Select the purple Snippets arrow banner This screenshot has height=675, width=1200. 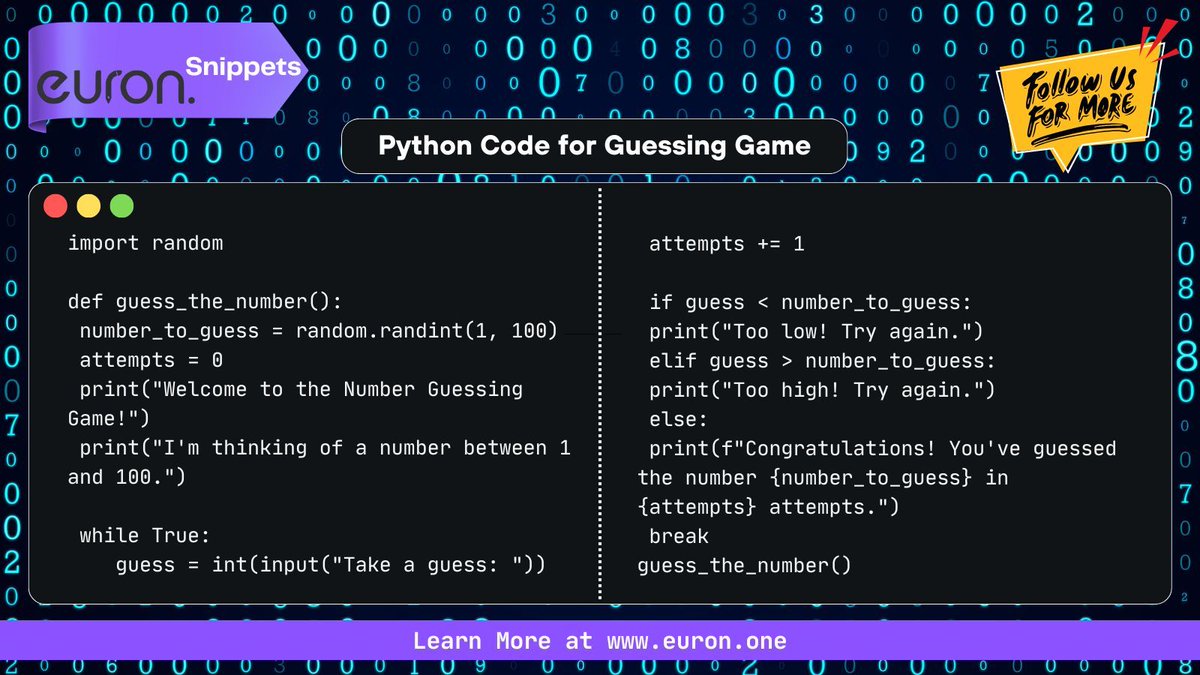click(x=243, y=67)
